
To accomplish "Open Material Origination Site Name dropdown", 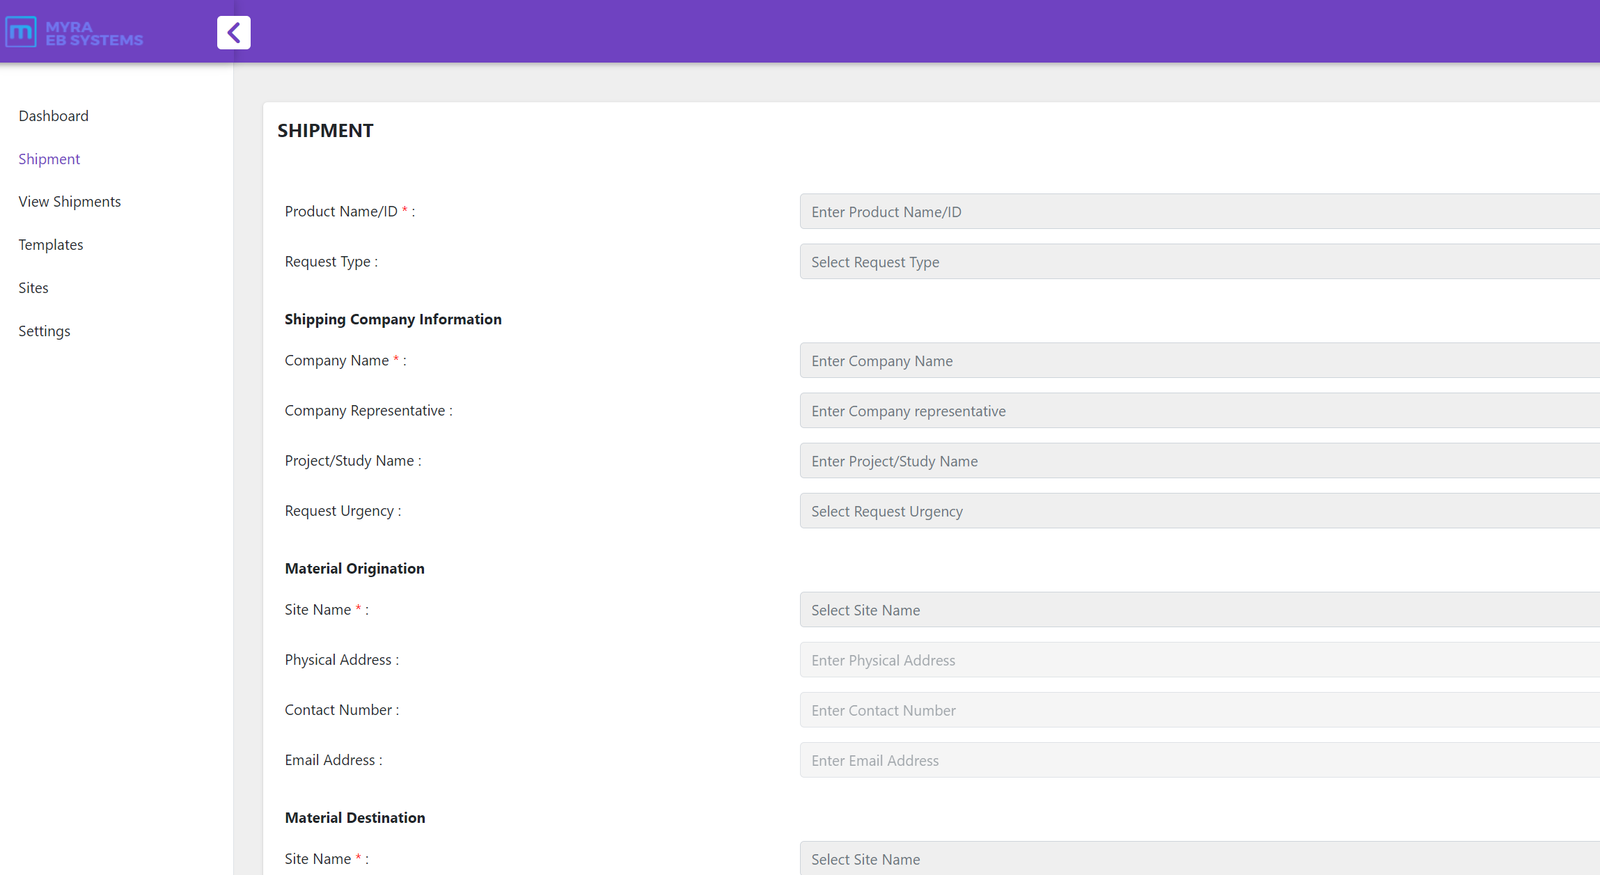I will click(1200, 610).
